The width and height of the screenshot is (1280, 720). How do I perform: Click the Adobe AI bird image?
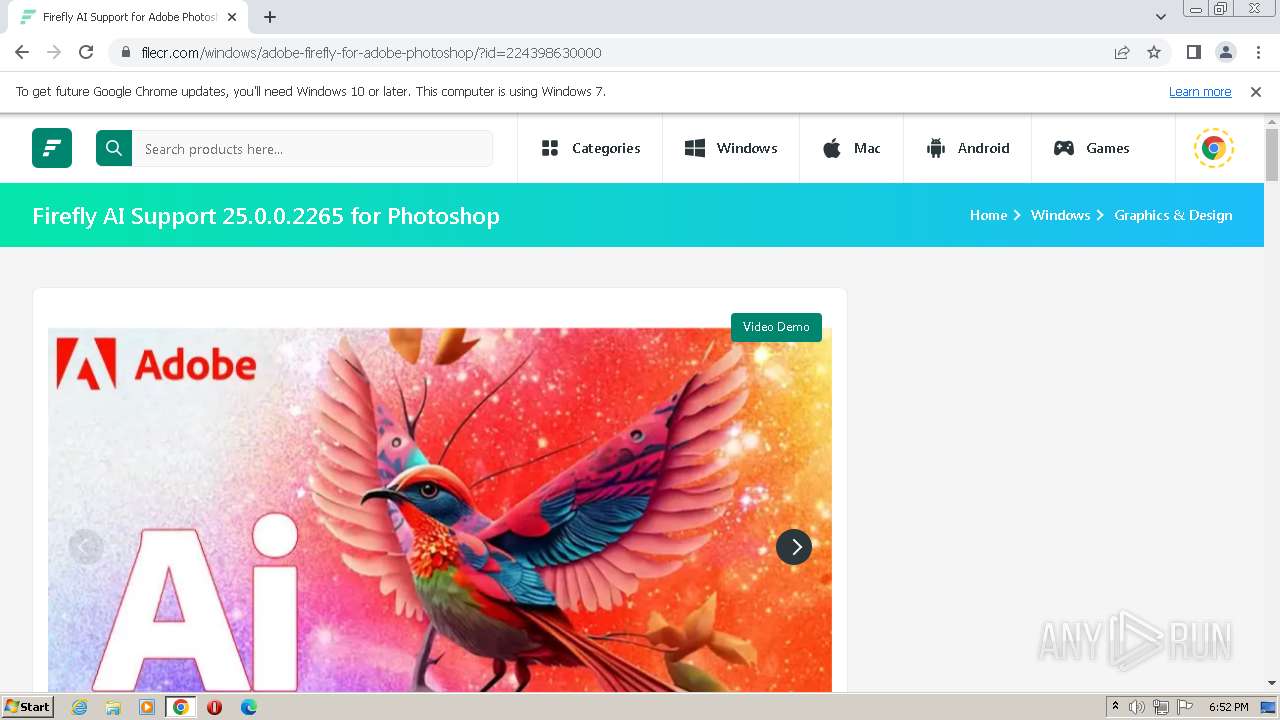440,510
